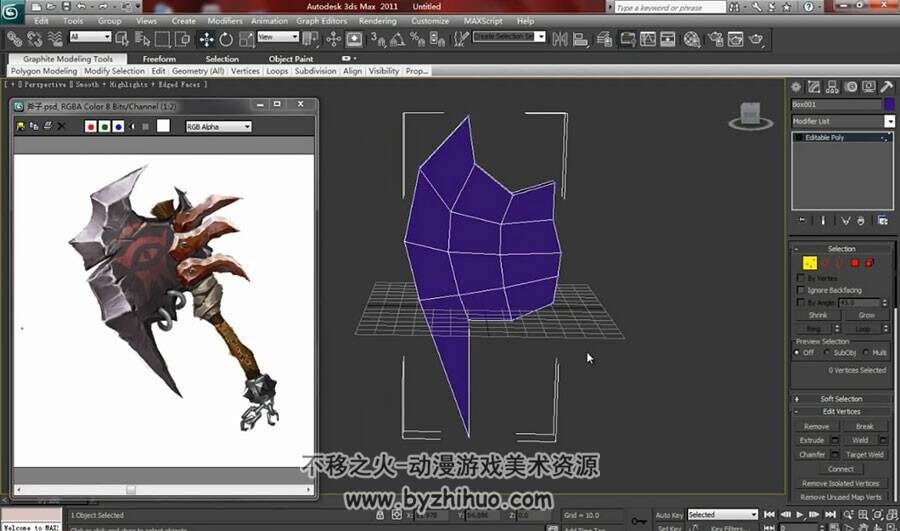
Task: Click the Break button
Action: tap(864, 427)
